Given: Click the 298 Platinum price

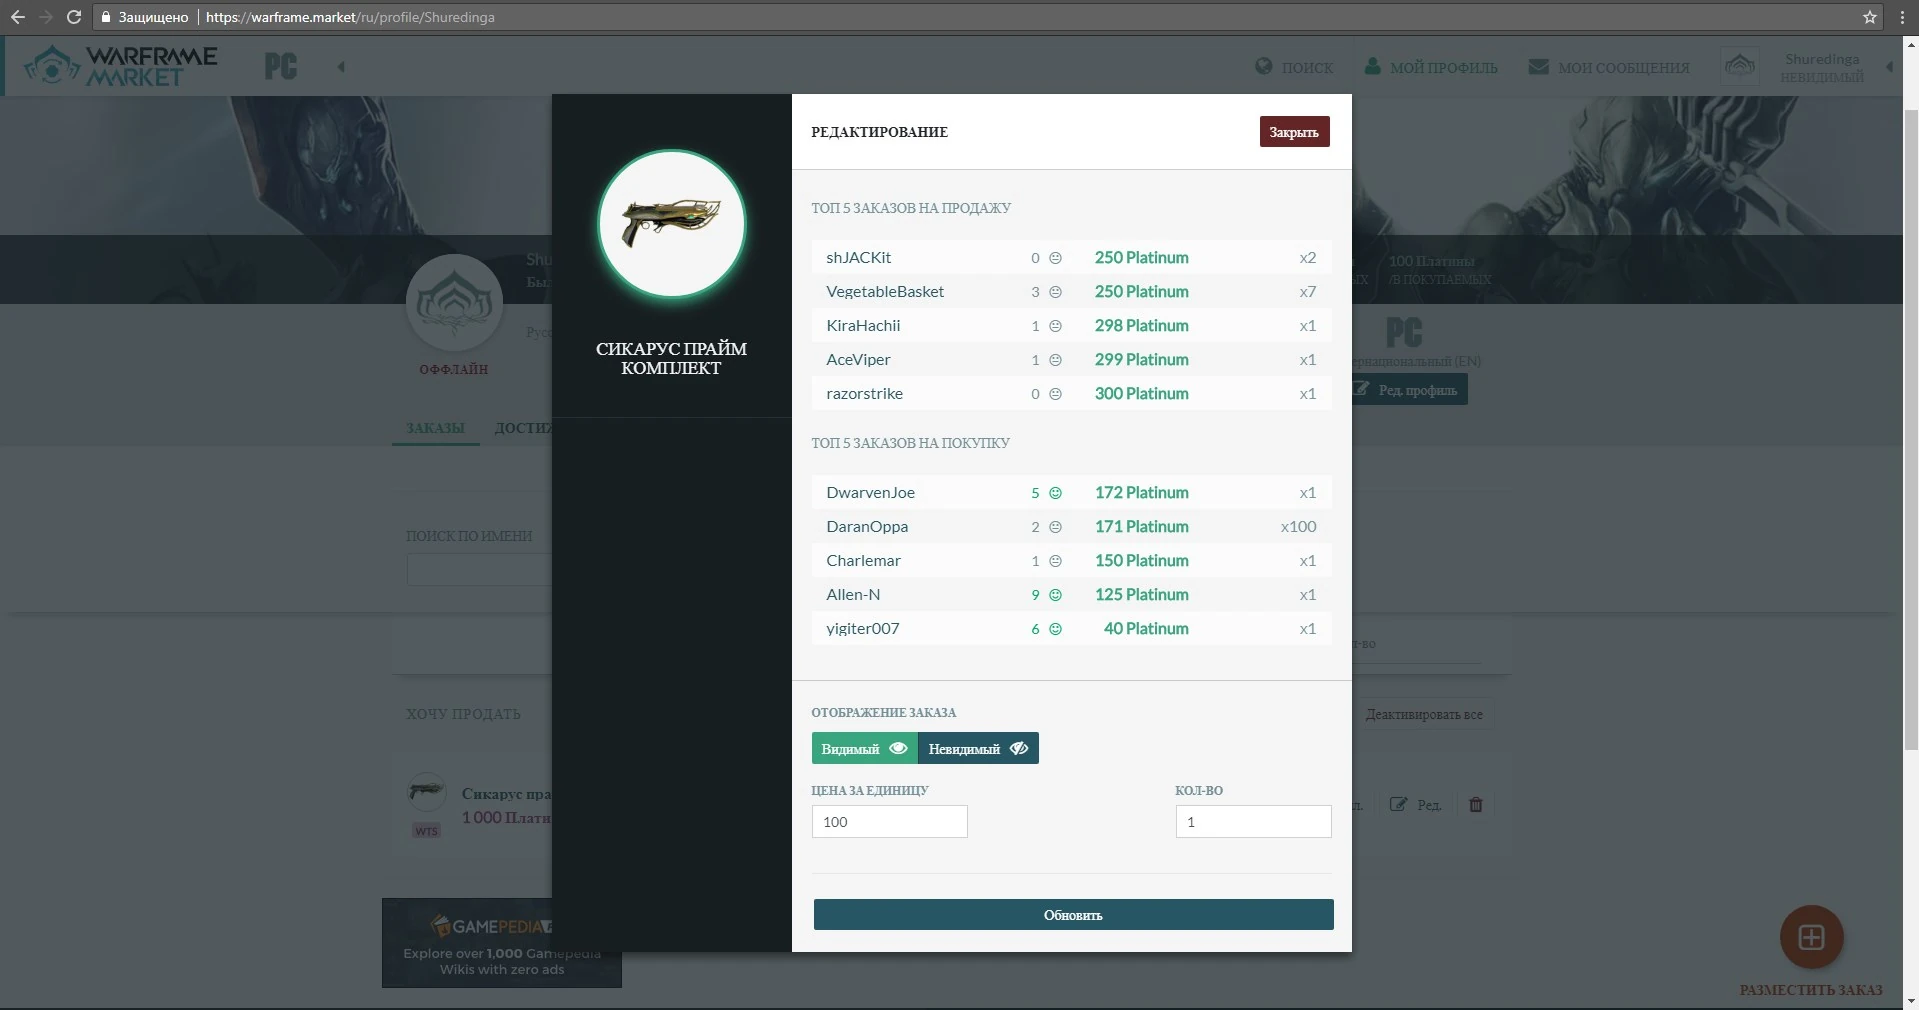Looking at the screenshot, I should point(1141,326).
